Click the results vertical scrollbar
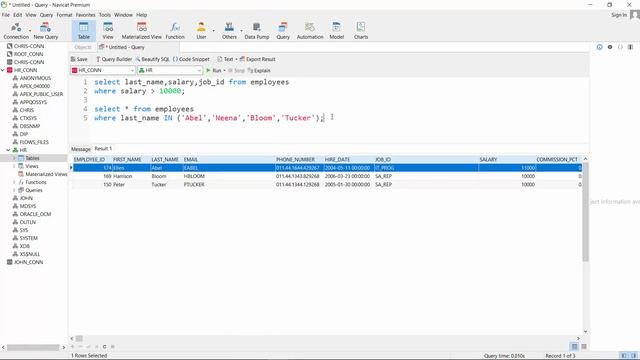Screen dimensions: 640x360 pyautogui.click(x=585, y=212)
